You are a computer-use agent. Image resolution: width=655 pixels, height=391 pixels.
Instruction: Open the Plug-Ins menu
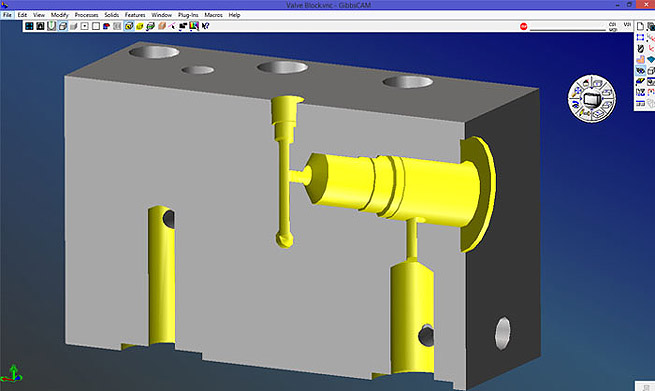click(x=188, y=15)
